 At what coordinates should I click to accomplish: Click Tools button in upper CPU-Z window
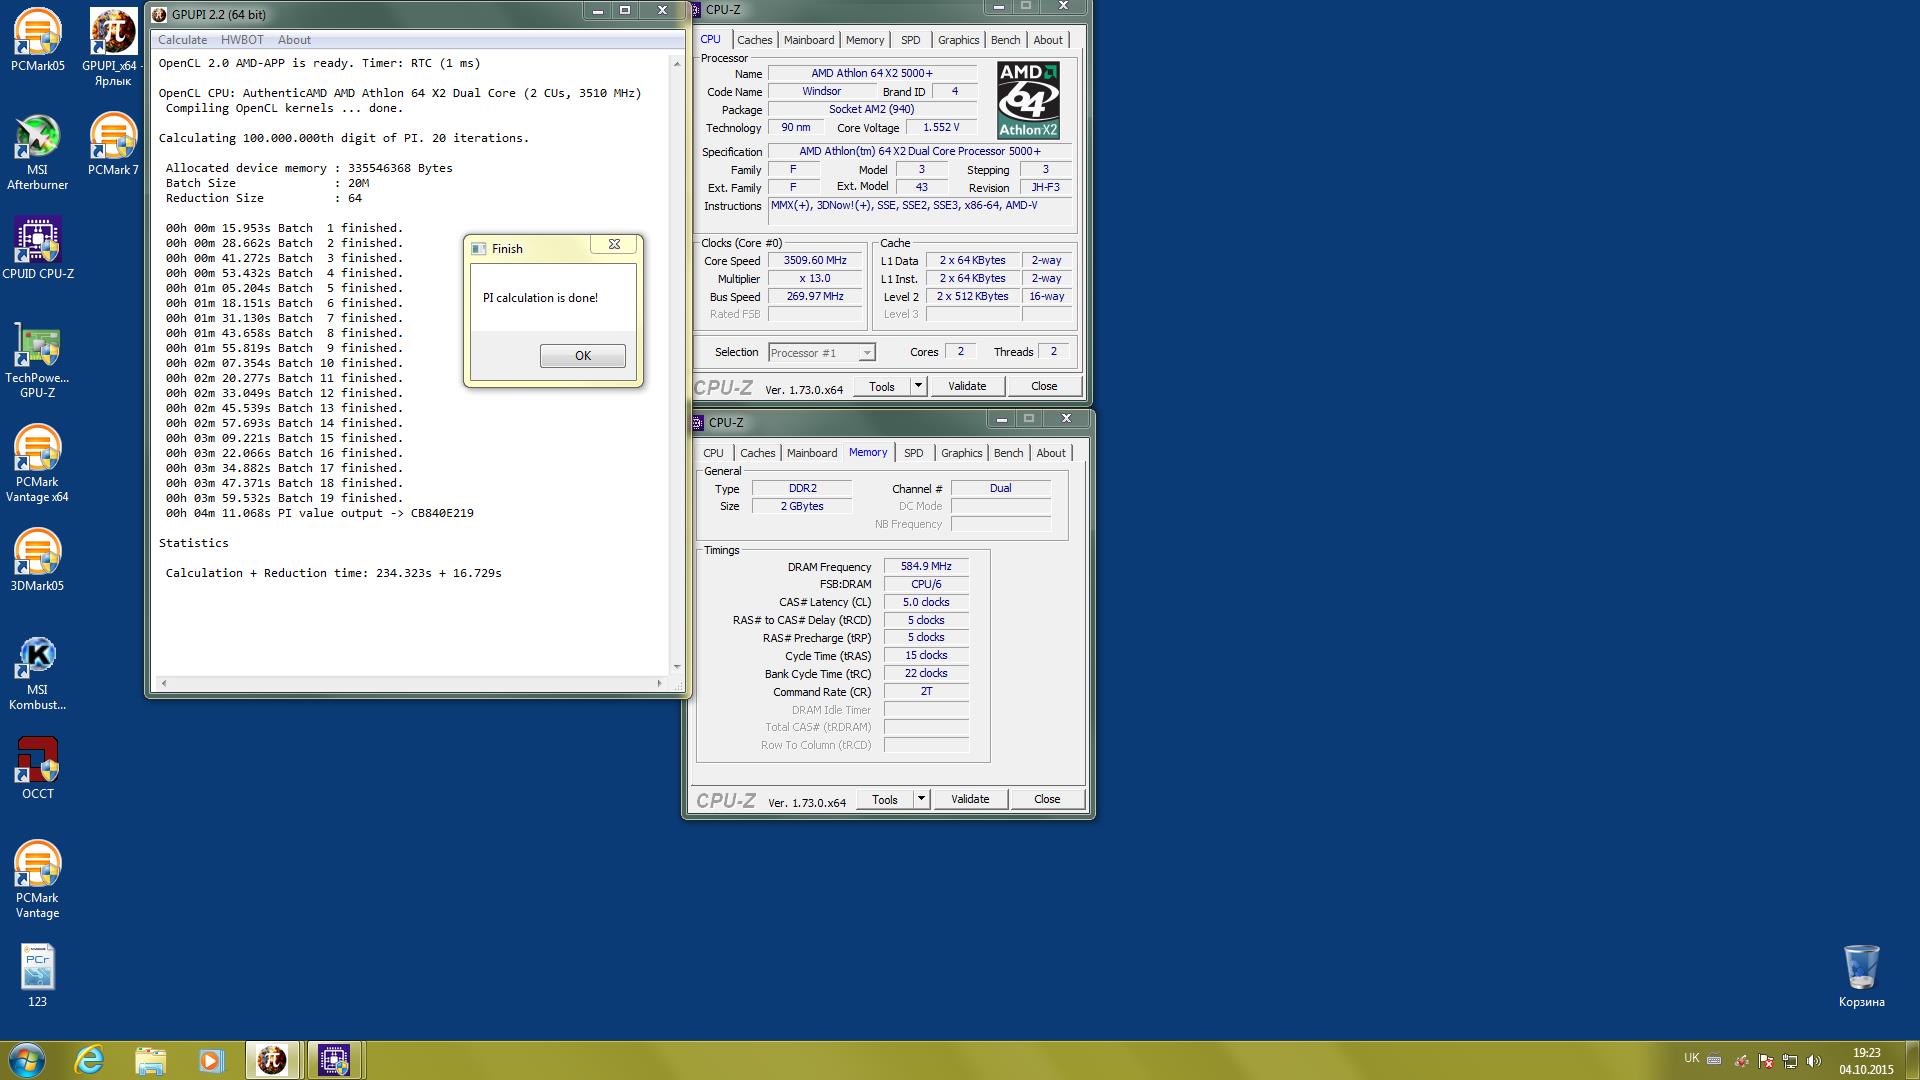881,386
